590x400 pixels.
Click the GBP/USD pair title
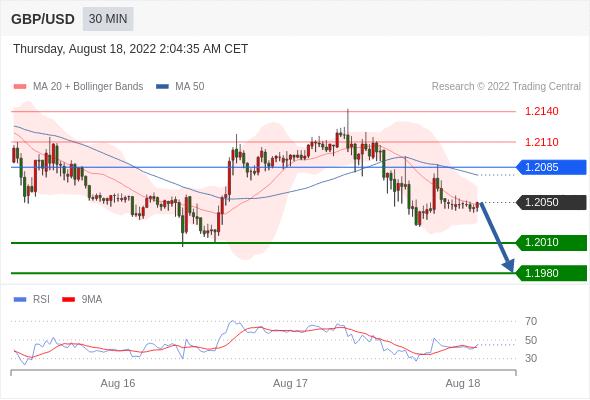pyautogui.click(x=43, y=19)
